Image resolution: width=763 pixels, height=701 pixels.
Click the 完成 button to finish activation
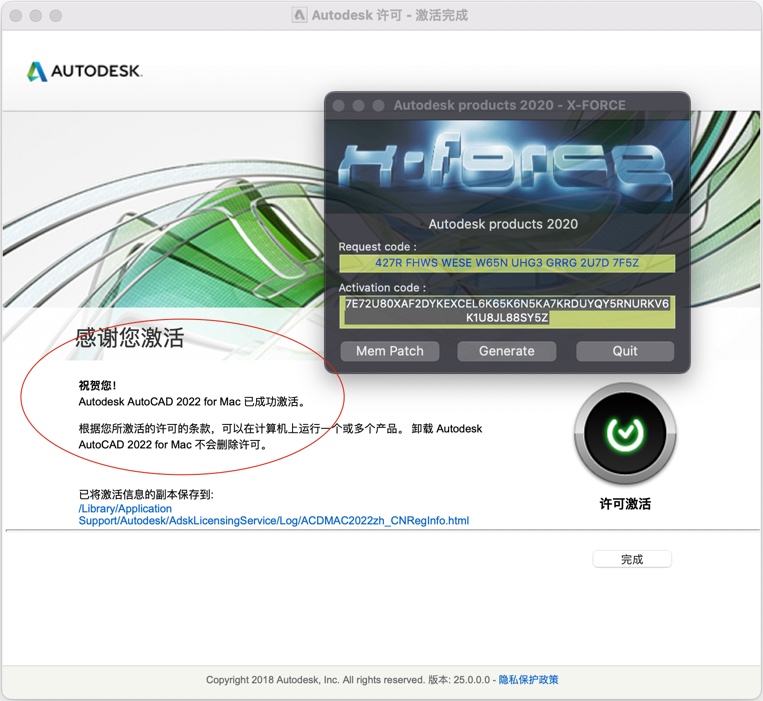[x=632, y=559]
